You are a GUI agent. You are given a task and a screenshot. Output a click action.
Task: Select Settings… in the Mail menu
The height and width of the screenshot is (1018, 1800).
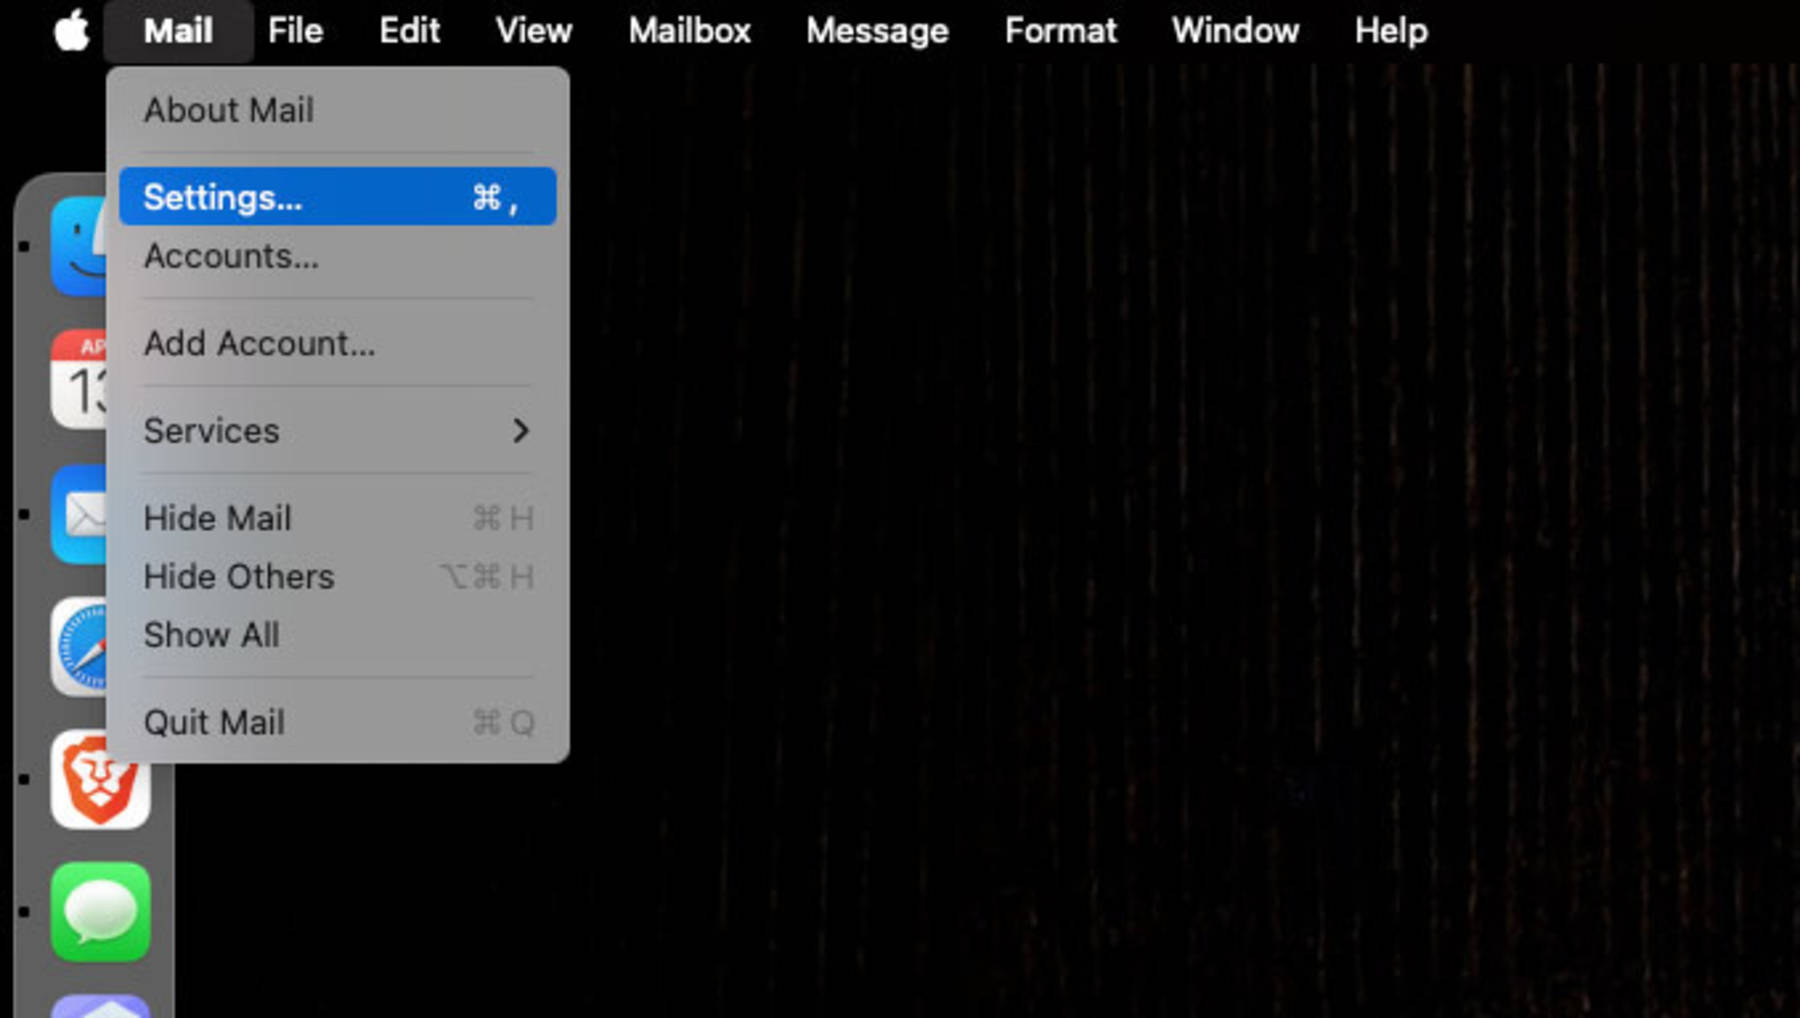pyautogui.click(x=338, y=197)
